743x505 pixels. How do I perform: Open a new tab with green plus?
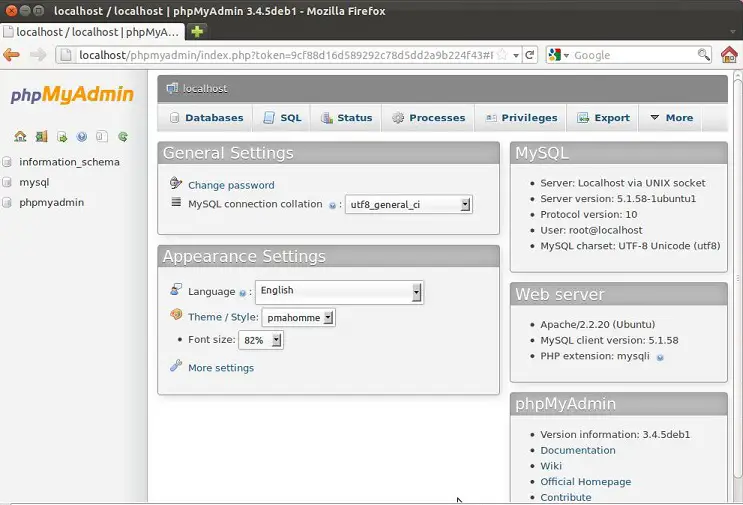pyautogui.click(x=197, y=32)
